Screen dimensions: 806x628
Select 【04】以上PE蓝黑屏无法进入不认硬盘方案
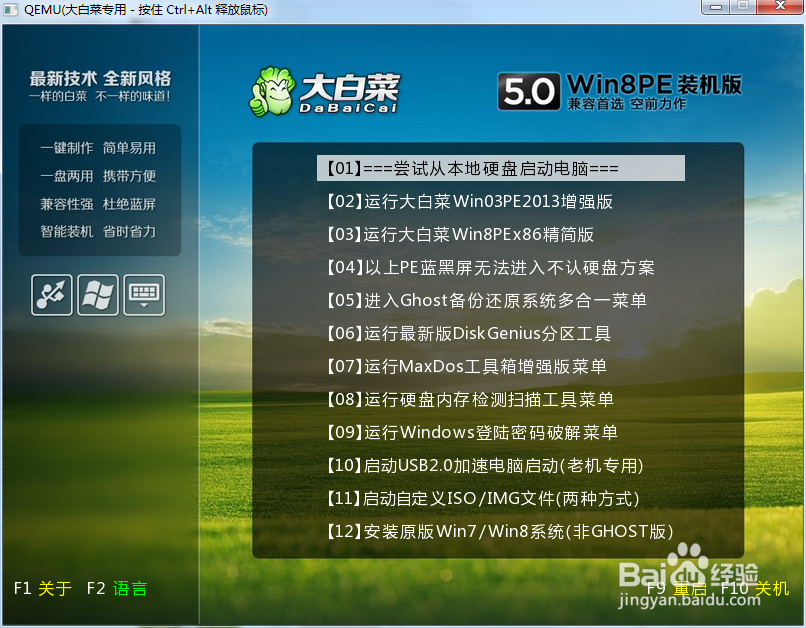click(491, 267)
